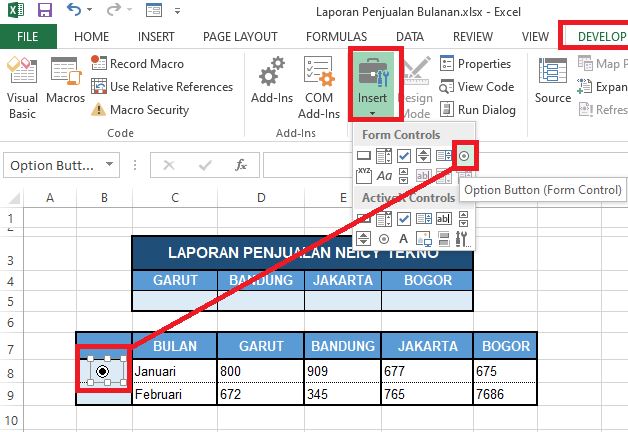Redo the last undone action
The image size is (628, 432).
(114, 10)
